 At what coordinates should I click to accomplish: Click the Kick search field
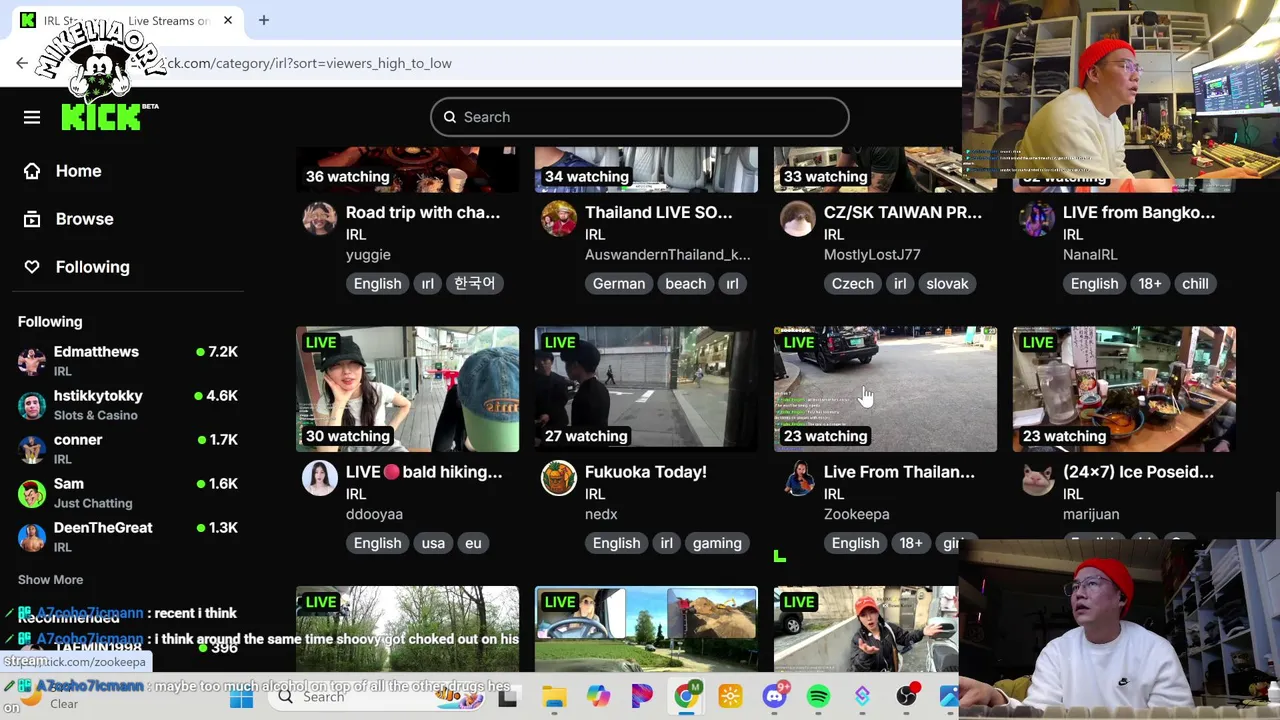pos(640,117)
